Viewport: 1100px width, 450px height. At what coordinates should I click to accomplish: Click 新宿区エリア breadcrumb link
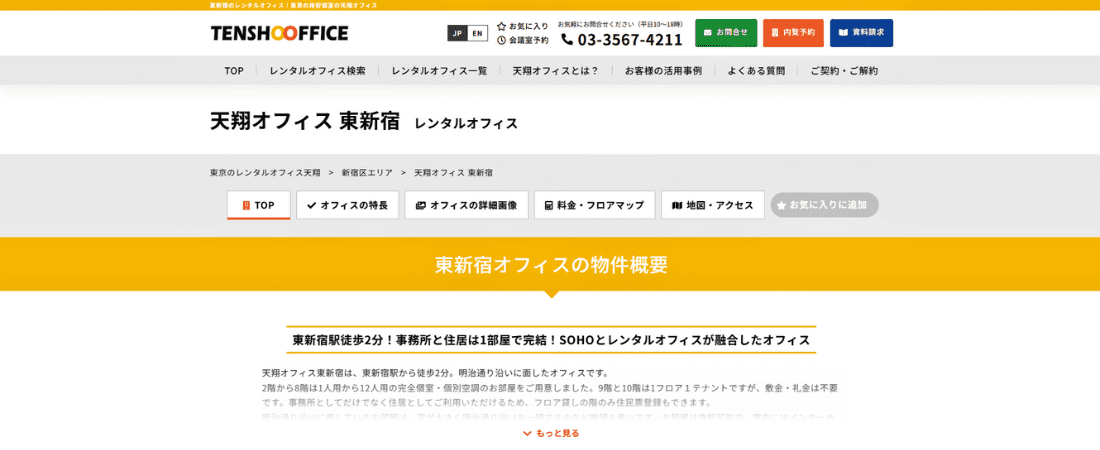pyautogui.click(x=367, y=173)
